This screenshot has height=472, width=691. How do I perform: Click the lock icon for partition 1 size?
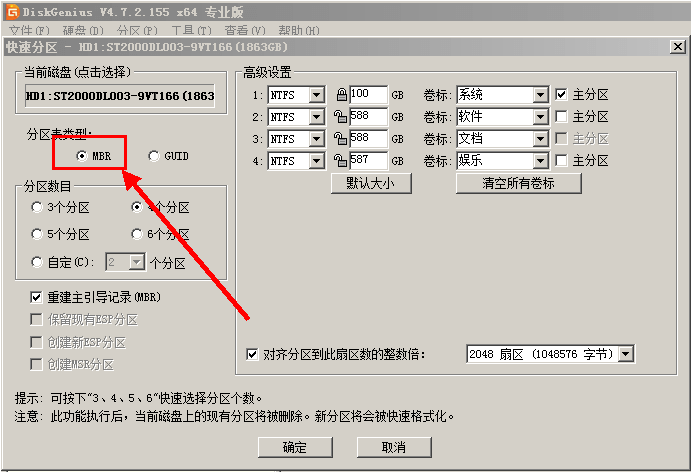(x=341, y=95)
